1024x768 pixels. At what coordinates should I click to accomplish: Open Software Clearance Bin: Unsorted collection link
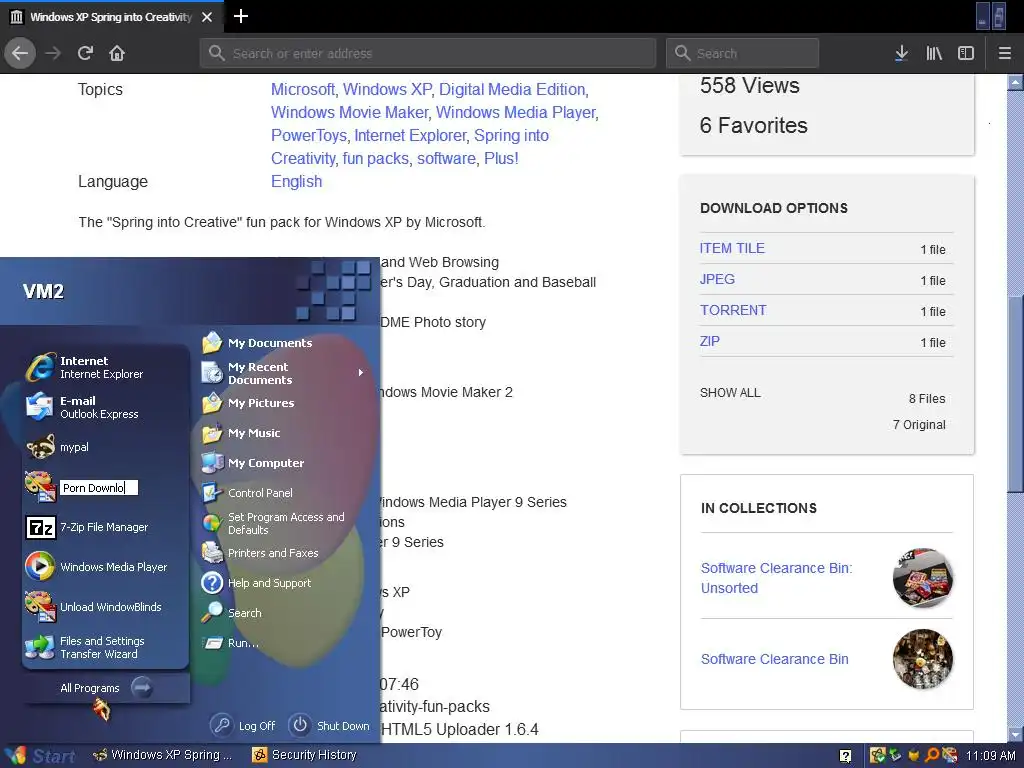coord(776,578)
